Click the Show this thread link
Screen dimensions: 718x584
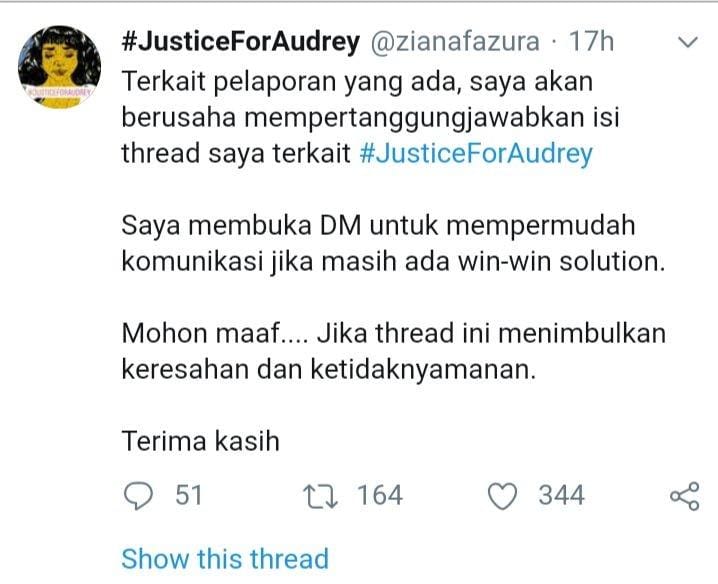225,559
